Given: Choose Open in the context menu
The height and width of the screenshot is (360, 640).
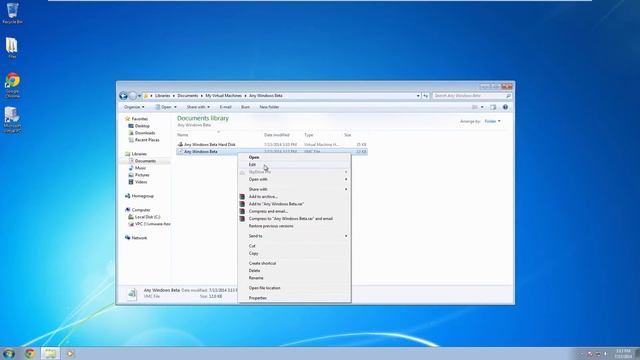Looking at the screenshot, I should tap(294, 157).
